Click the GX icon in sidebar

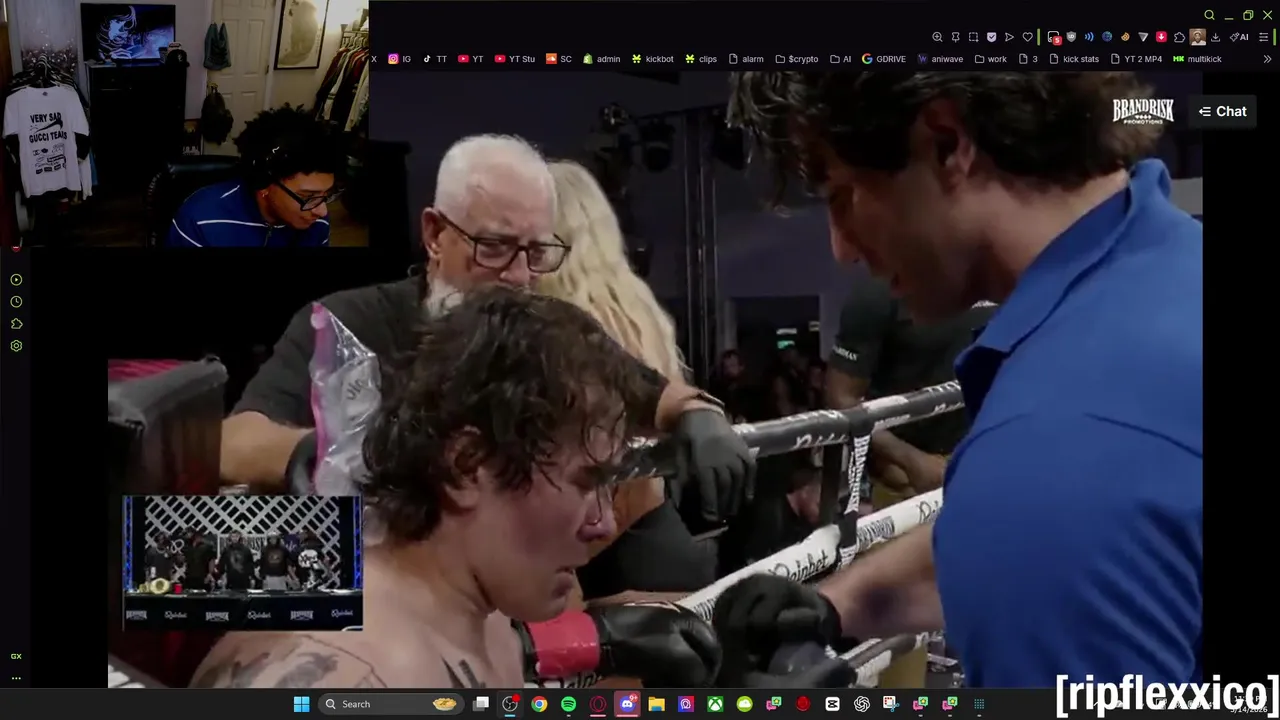coord(16,656)
